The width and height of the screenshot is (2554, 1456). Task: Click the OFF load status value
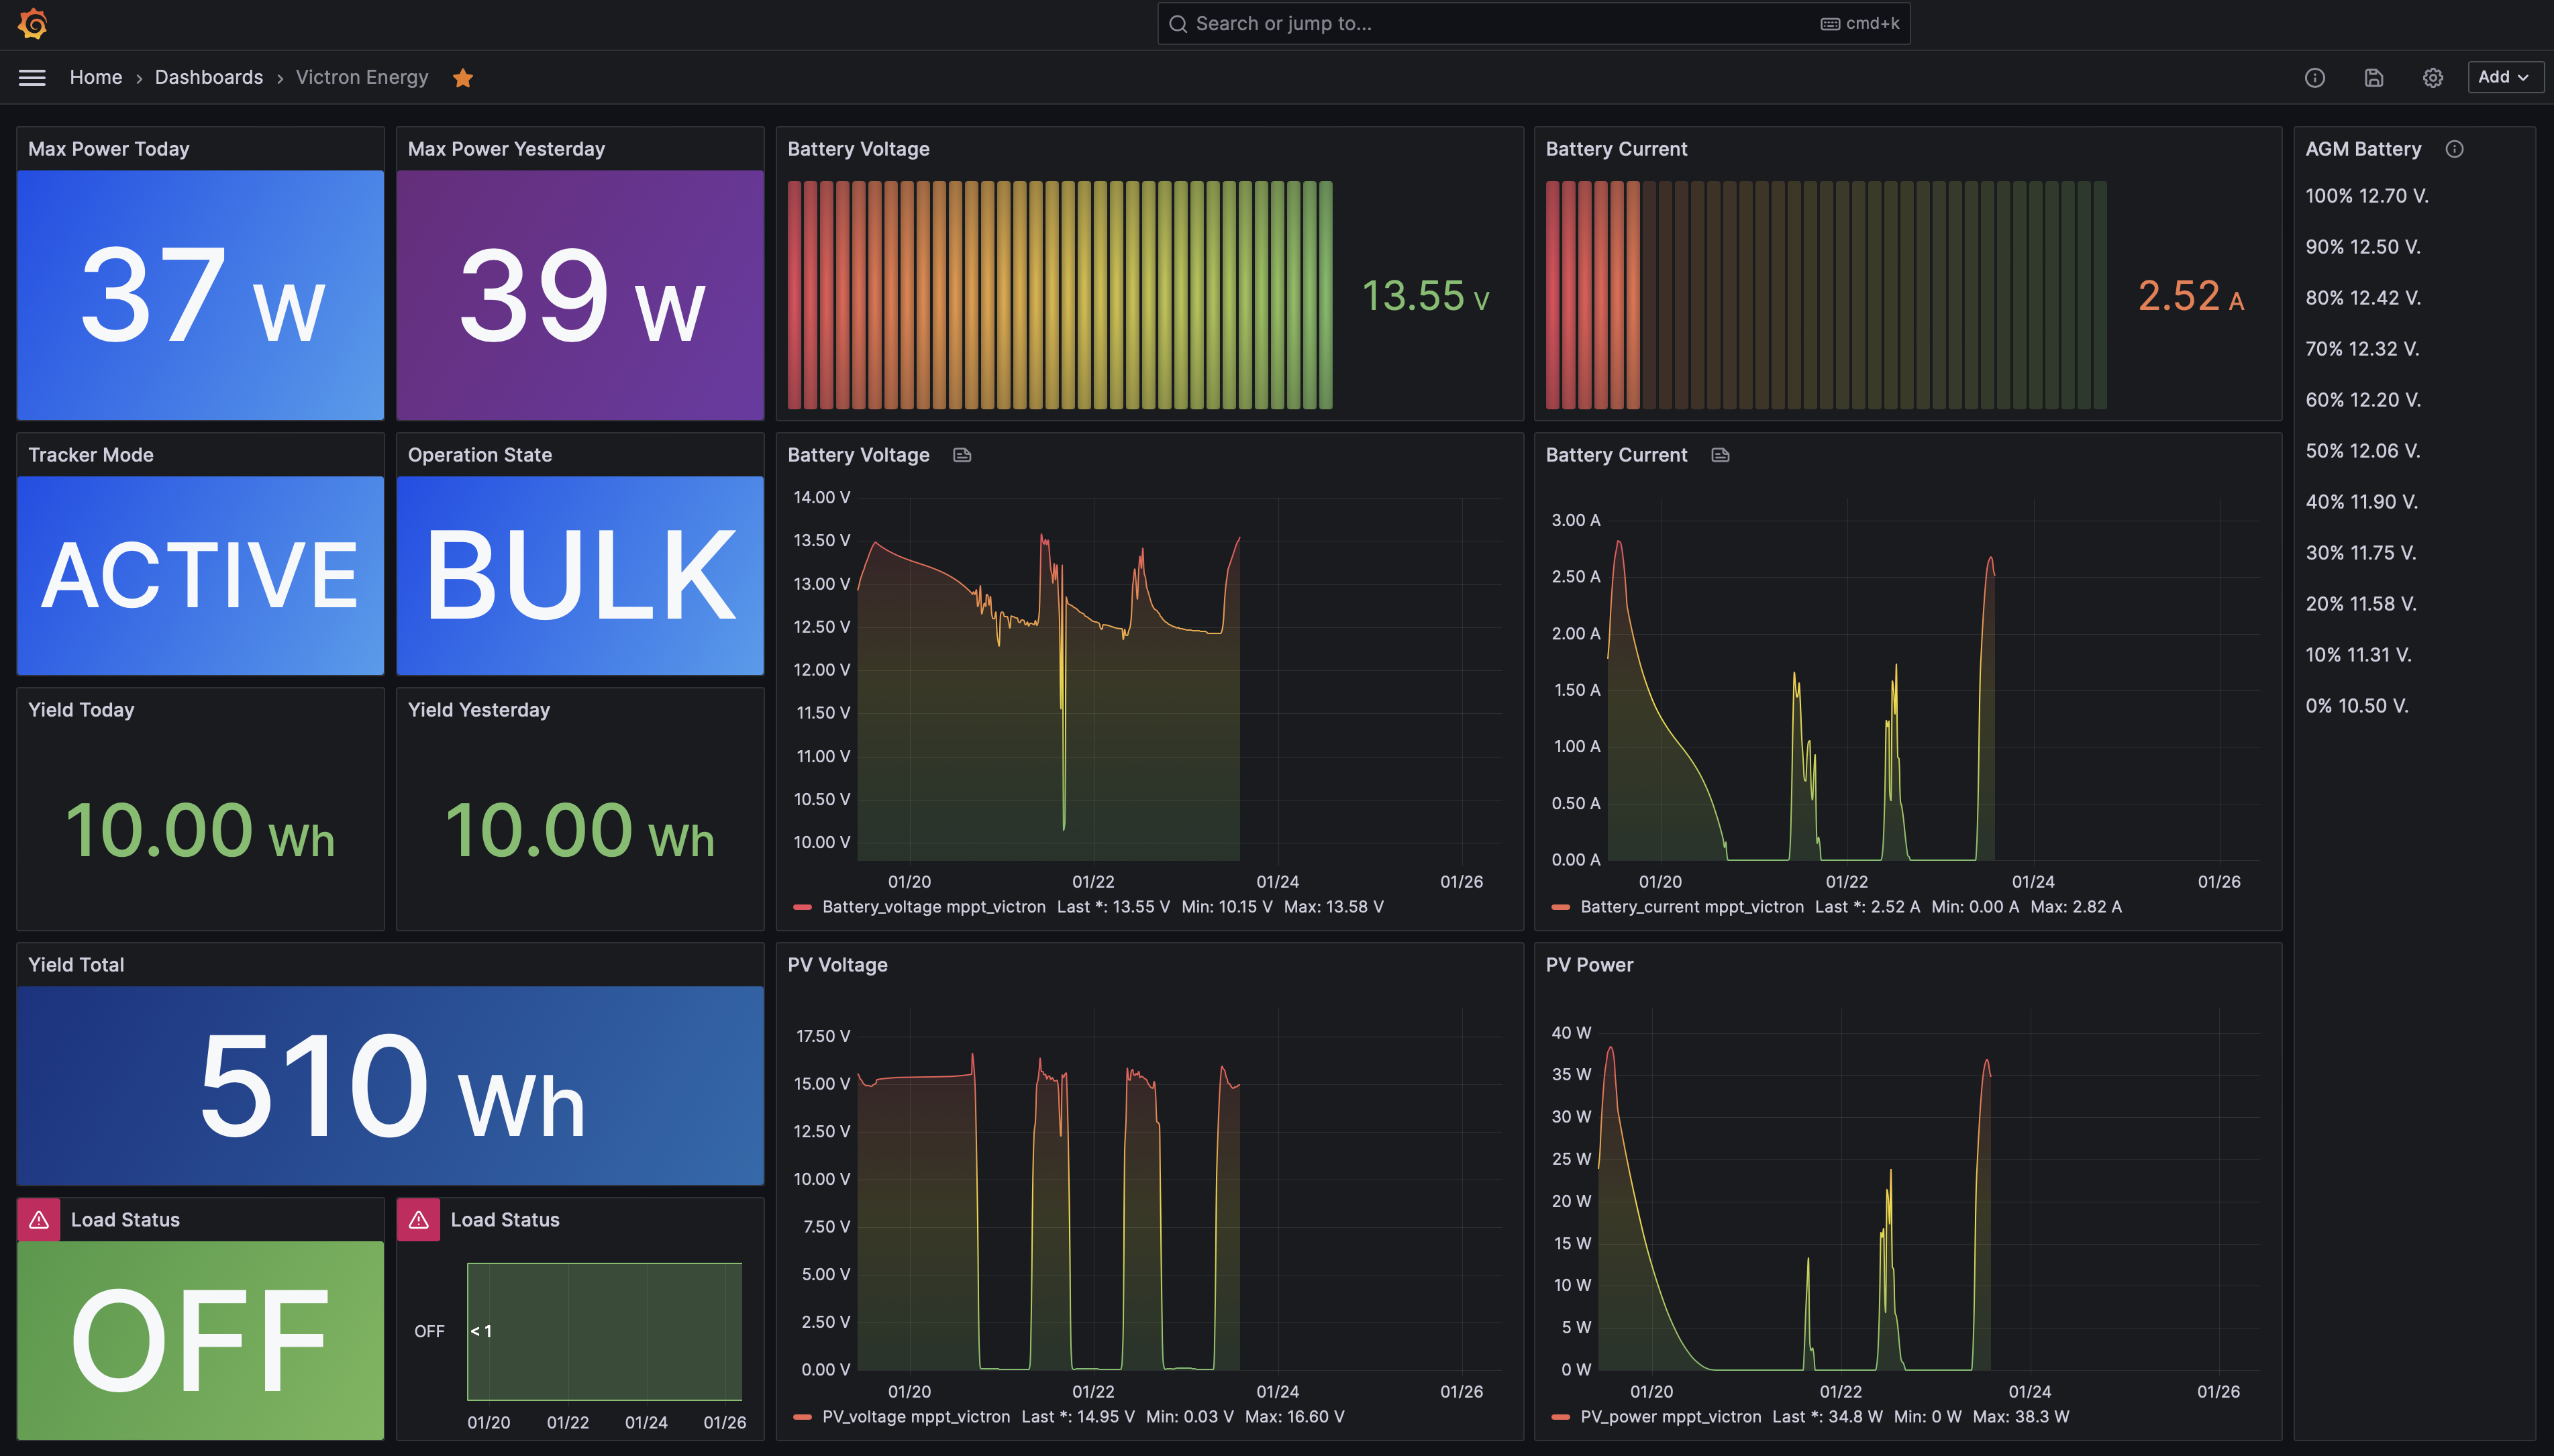pos(200,1341)
